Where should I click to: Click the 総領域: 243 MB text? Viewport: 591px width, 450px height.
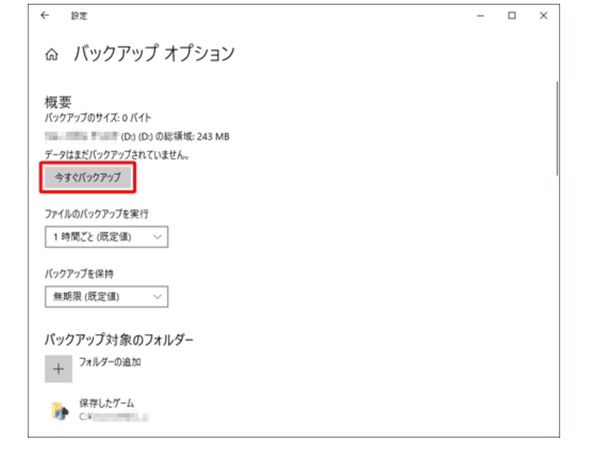[x=198, y=136]
